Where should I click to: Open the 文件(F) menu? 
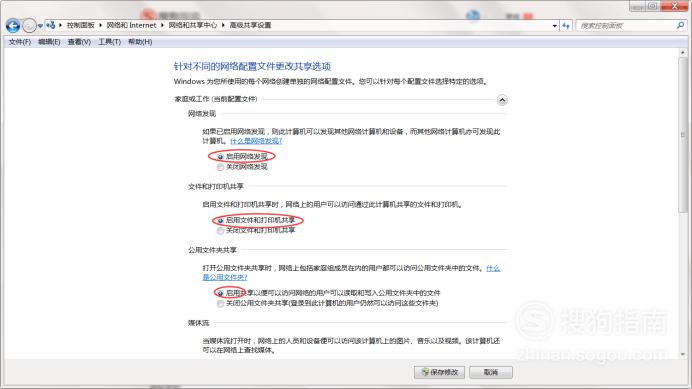coord(20,42)
